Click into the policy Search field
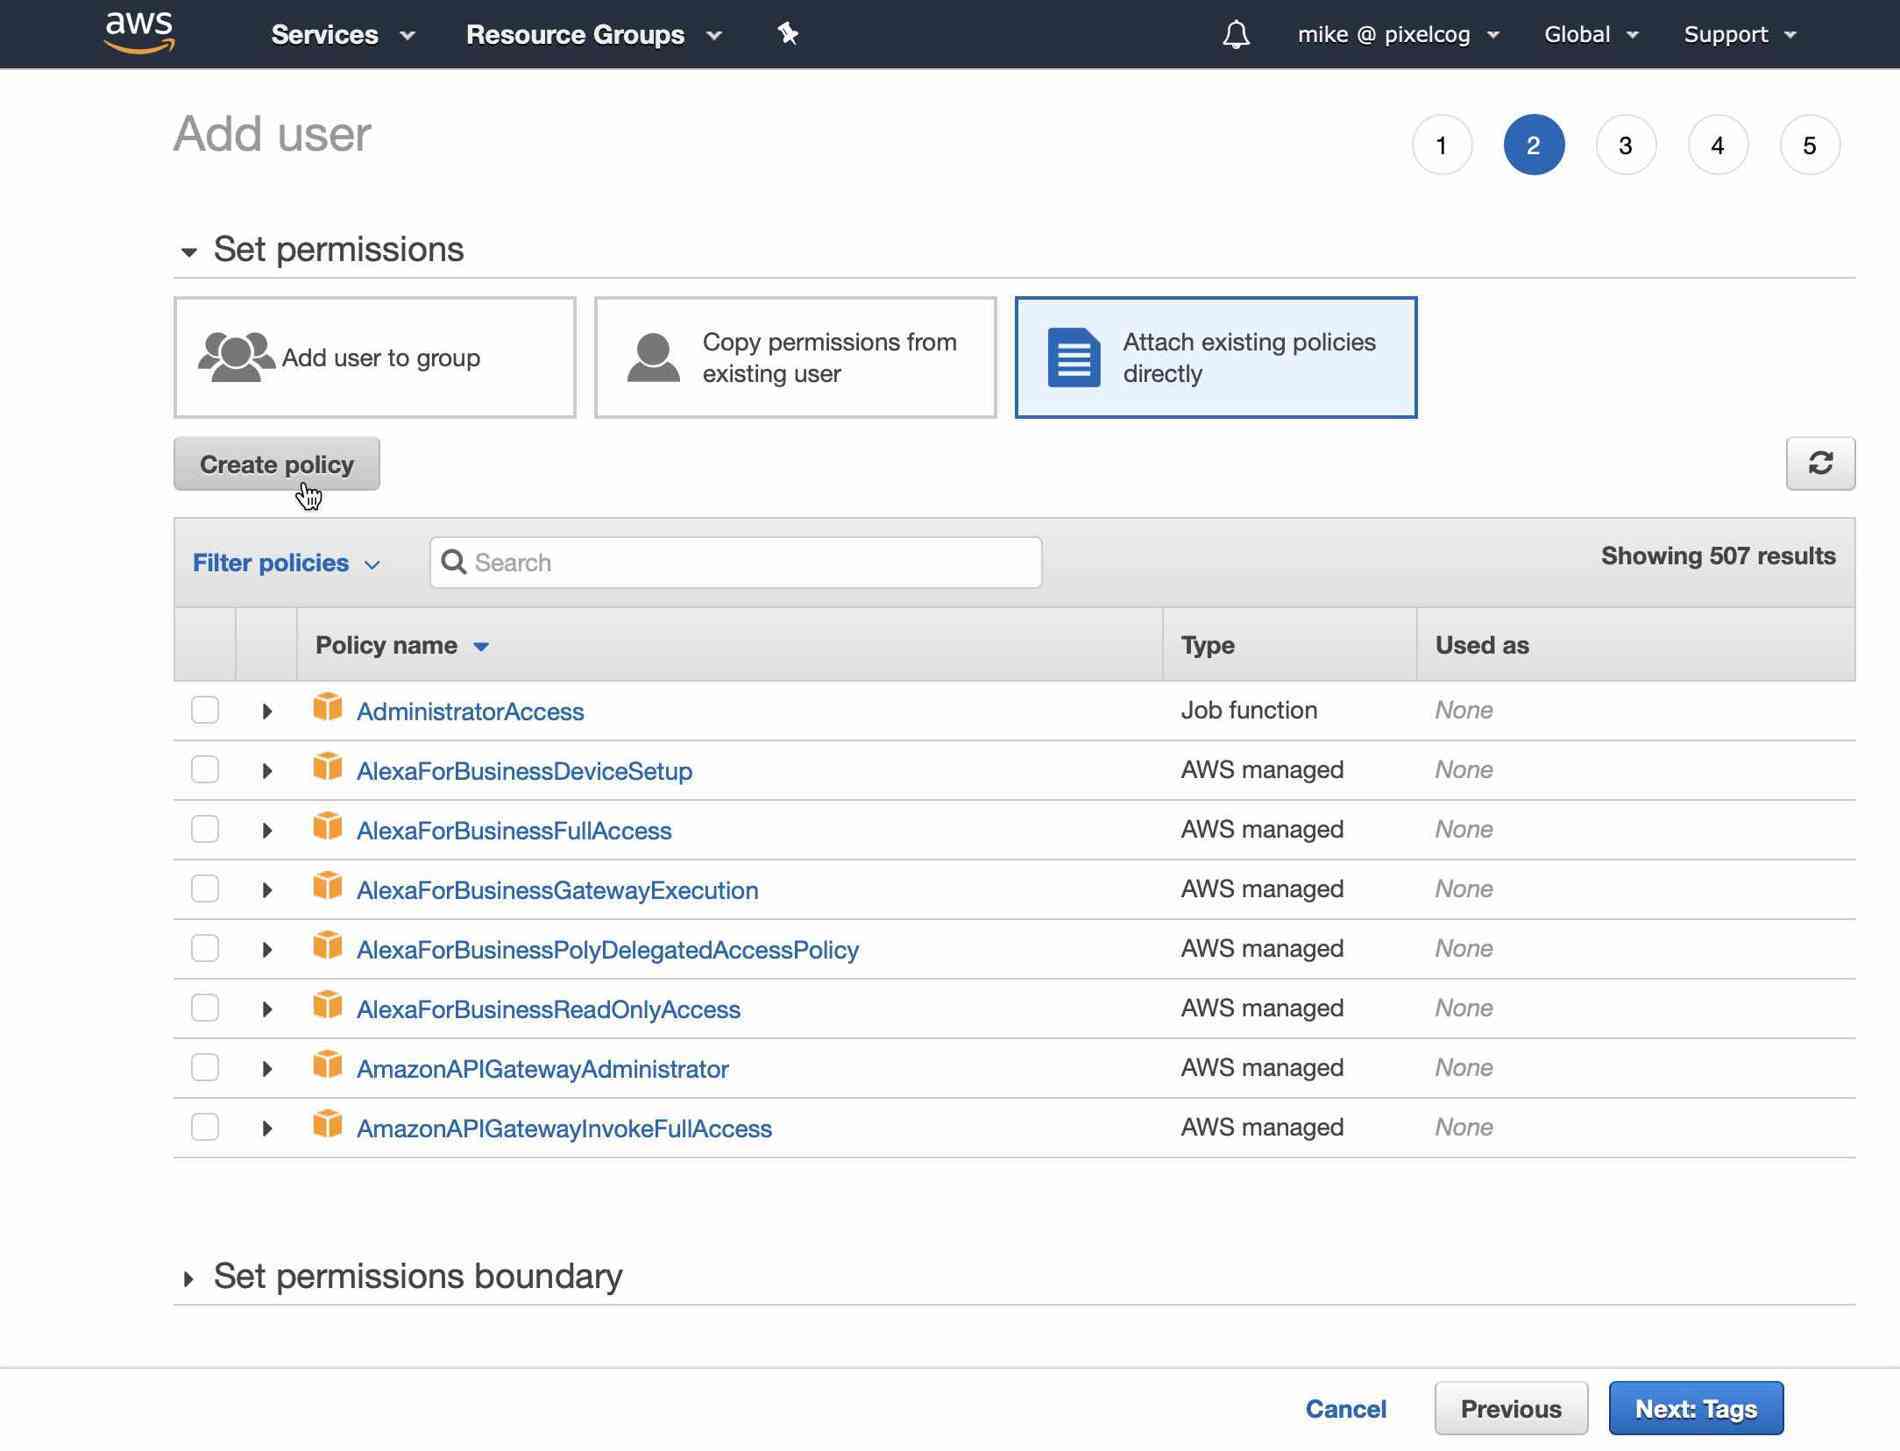The height and width of the screenshot is (1451, 1900). 736,562
